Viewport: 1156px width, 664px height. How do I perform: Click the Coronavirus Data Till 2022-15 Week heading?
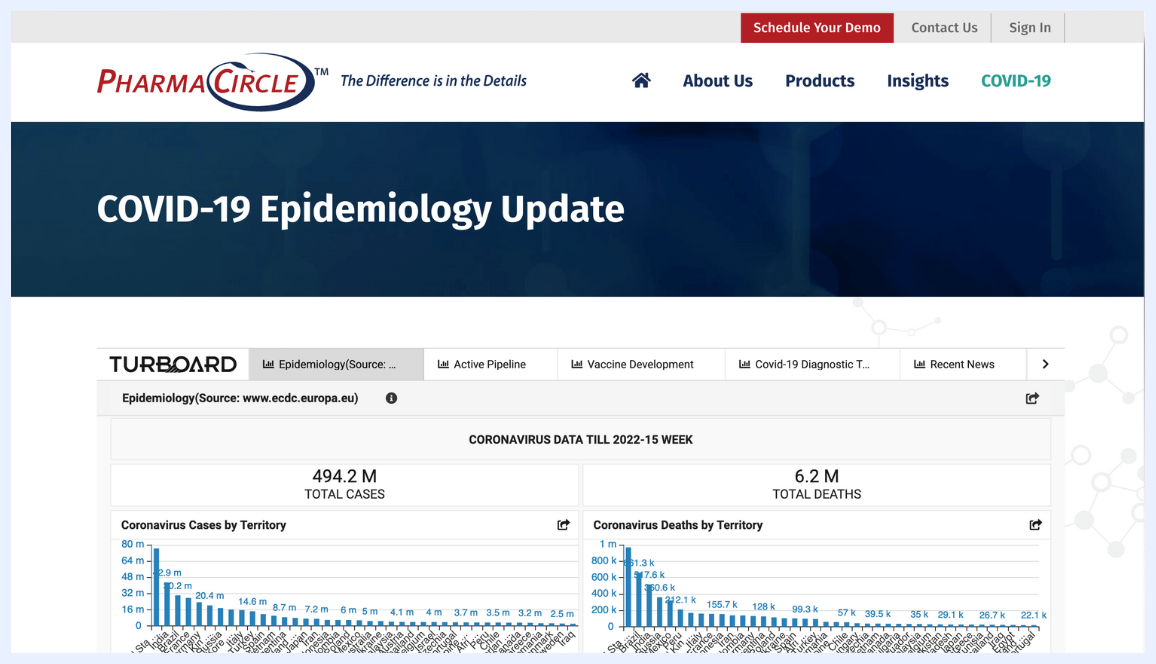[x=581, y=439]
